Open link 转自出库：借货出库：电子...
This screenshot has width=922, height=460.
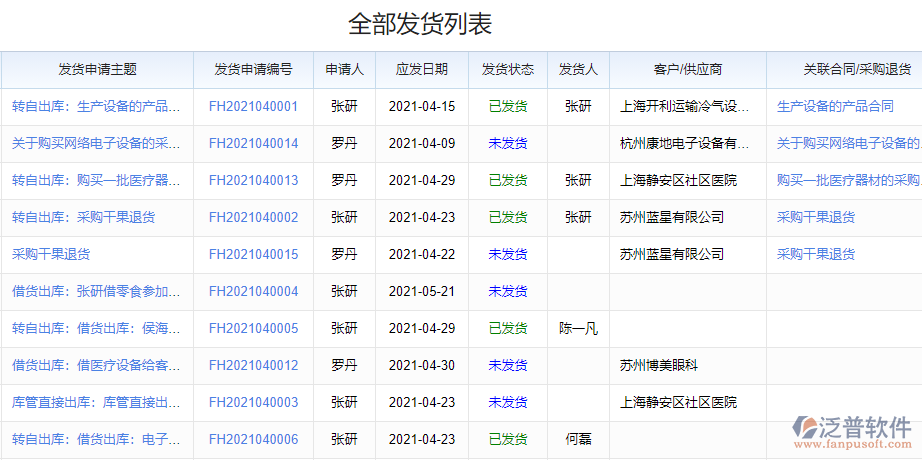point(96,440)
